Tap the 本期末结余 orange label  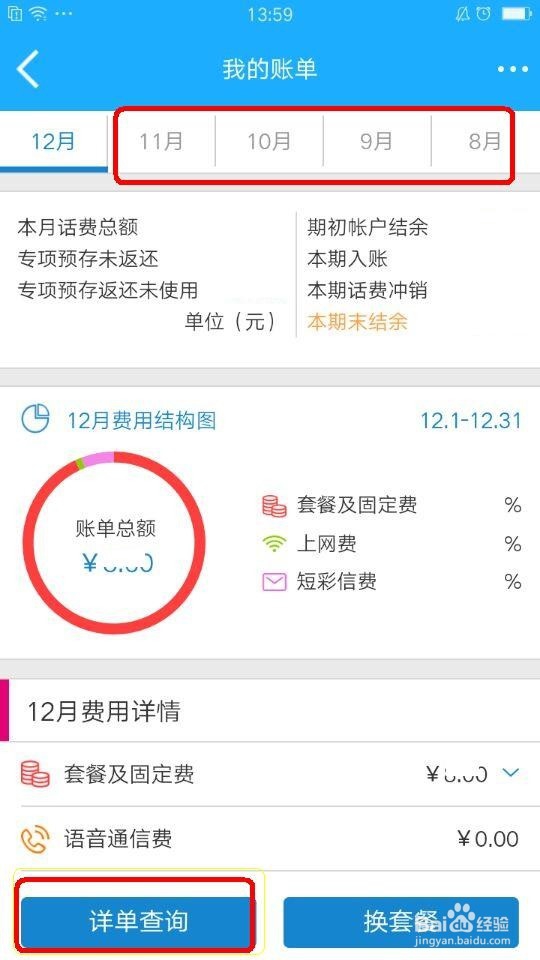point(358,321)
